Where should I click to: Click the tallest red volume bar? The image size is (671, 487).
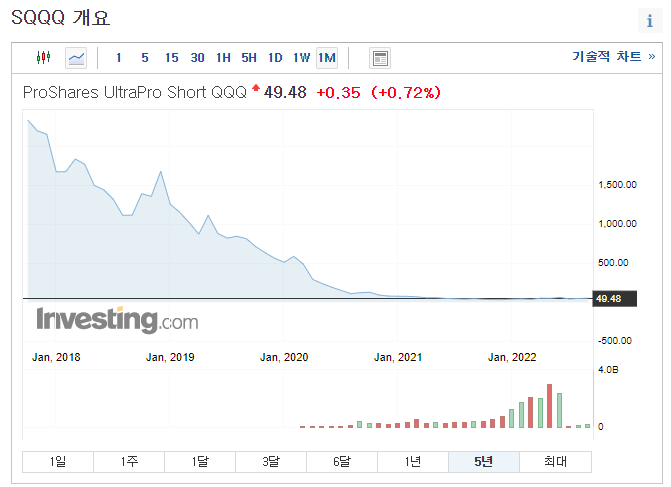(549, 406)
